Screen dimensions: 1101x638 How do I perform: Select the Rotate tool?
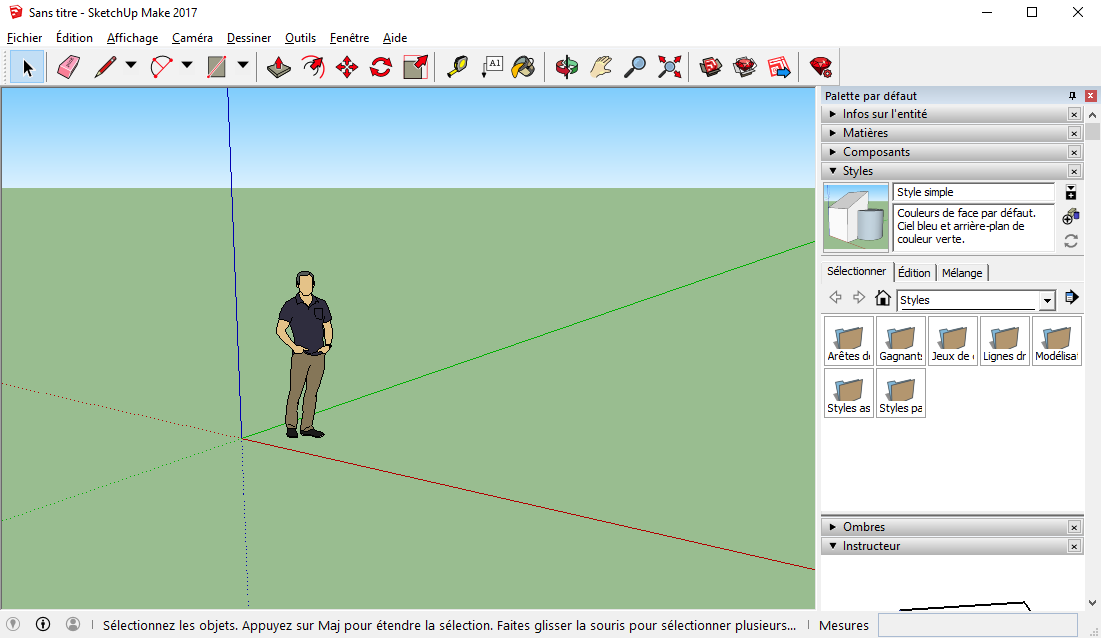(380, 66)
